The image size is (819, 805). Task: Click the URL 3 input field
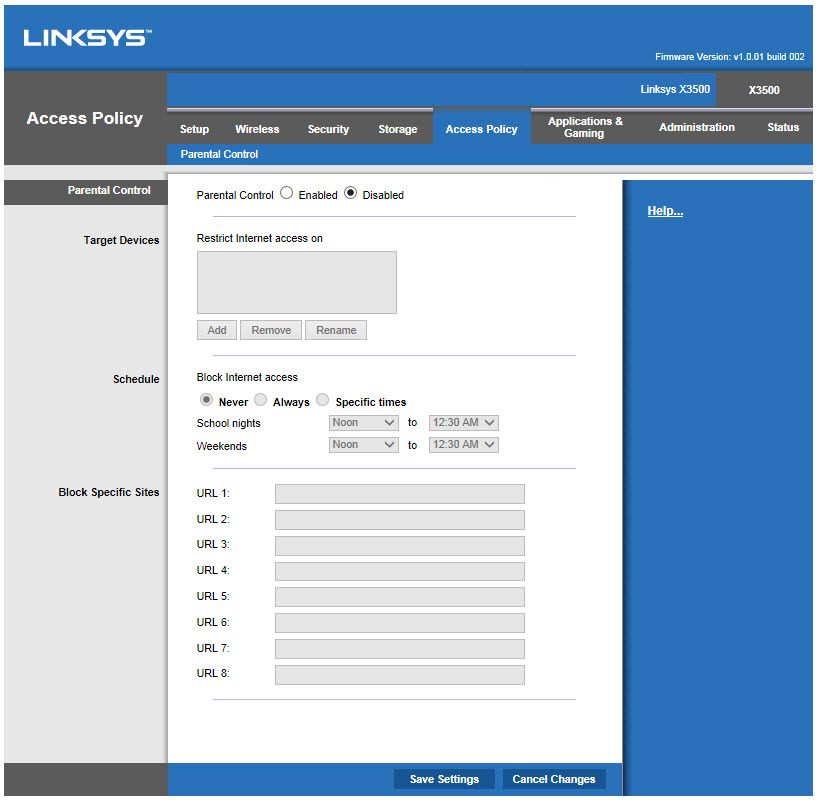[400, 545]
